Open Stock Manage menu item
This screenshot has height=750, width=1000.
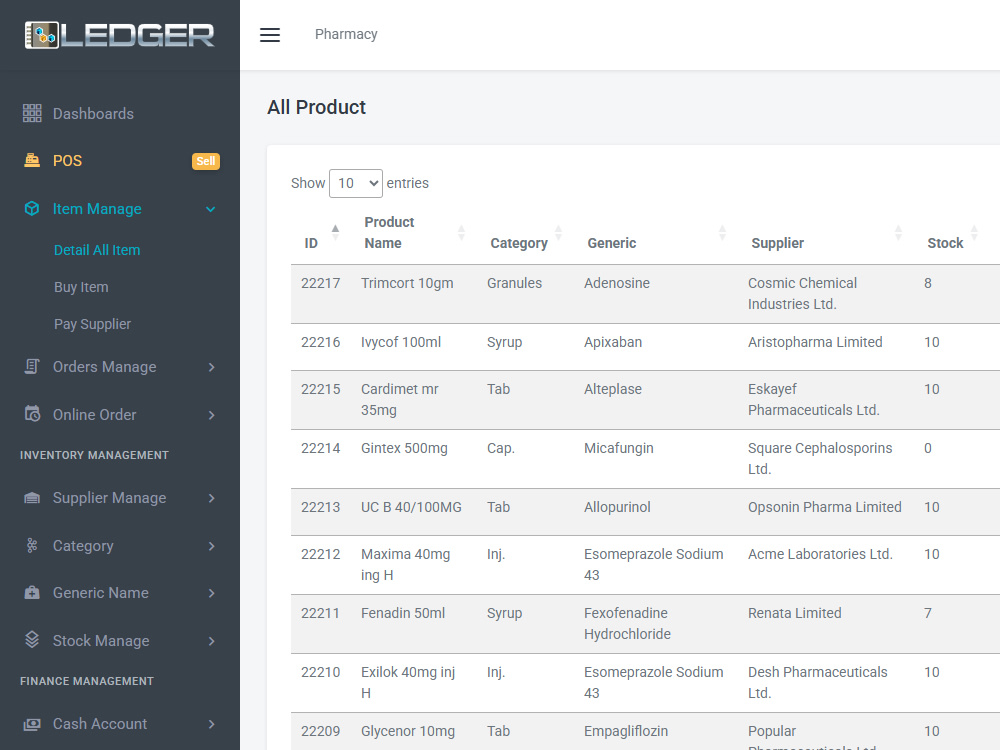[101, 640]
